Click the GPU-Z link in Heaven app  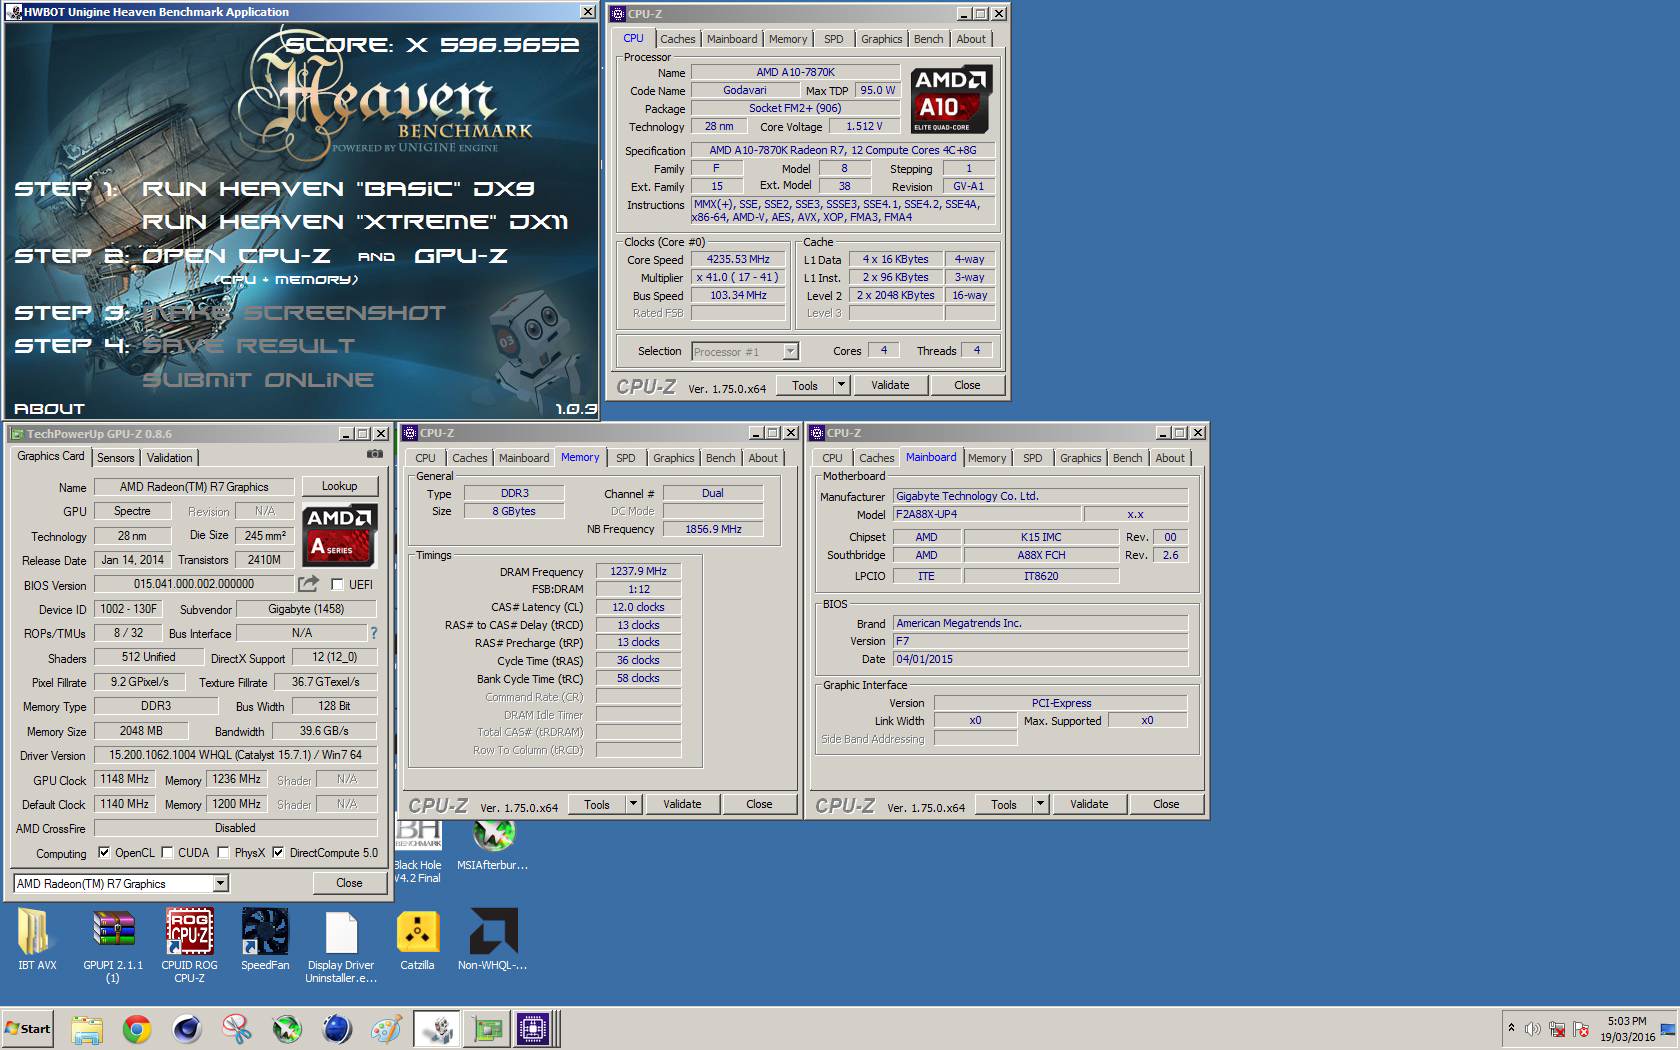click(461, 255)
